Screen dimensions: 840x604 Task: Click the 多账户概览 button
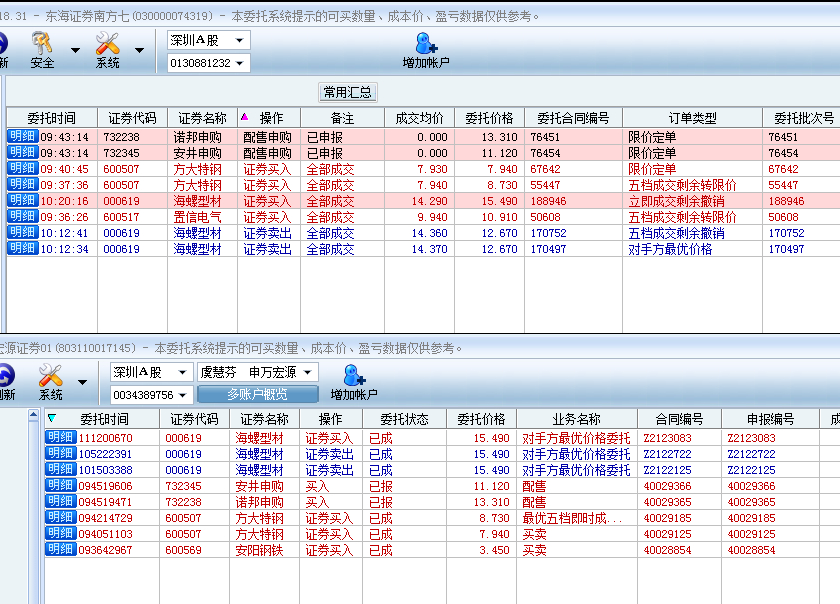tap(258, 394)
